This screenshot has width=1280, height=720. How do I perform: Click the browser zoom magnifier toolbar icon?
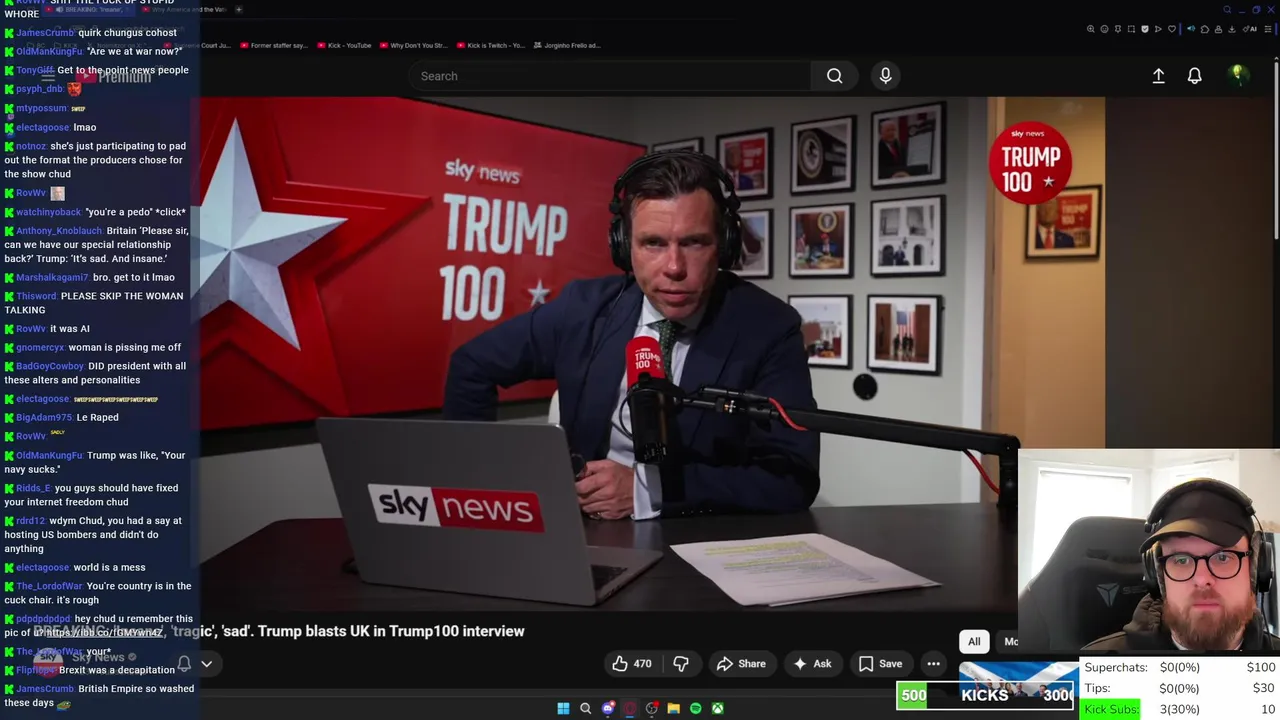pyautogui.click(x=1091, y=29)
